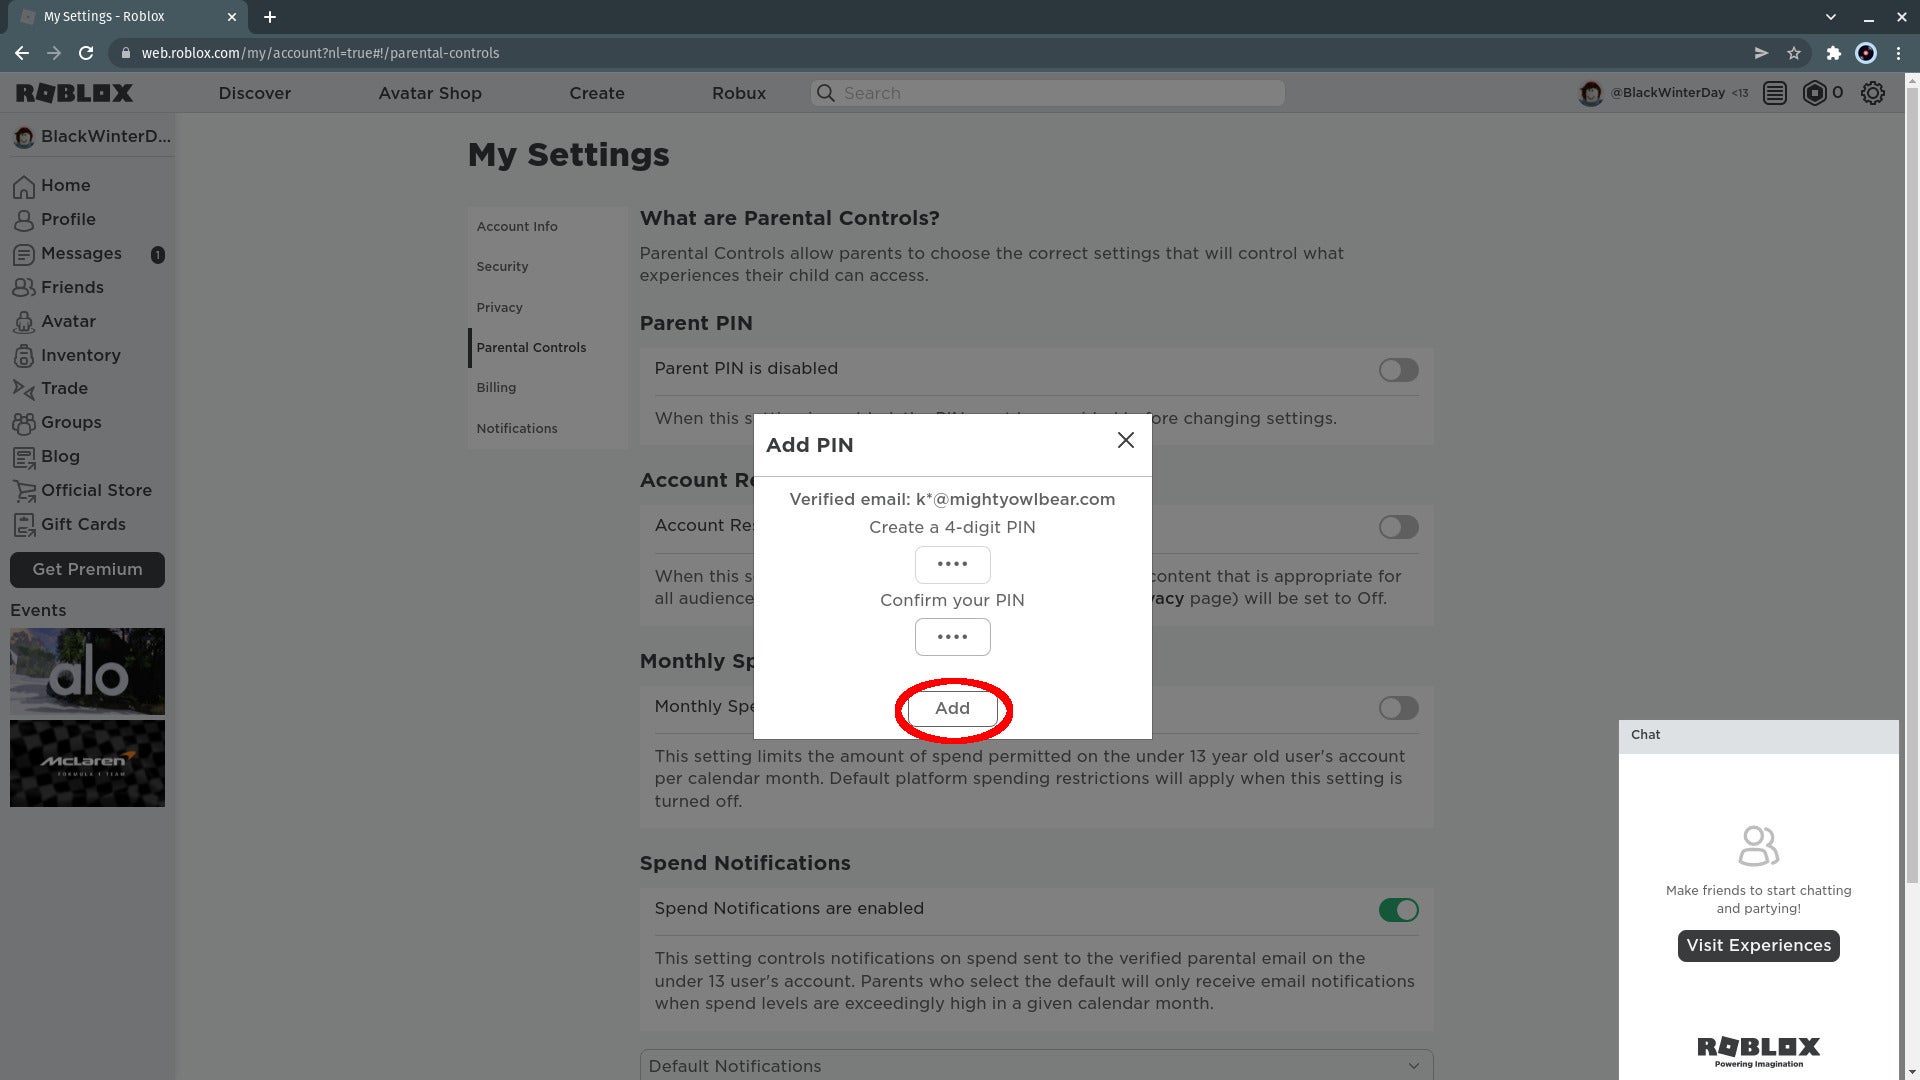1920x1080 pixels.
Task: Open the Inventory sidebar icon
Action: pyautogui.click(x=24, y=356)
